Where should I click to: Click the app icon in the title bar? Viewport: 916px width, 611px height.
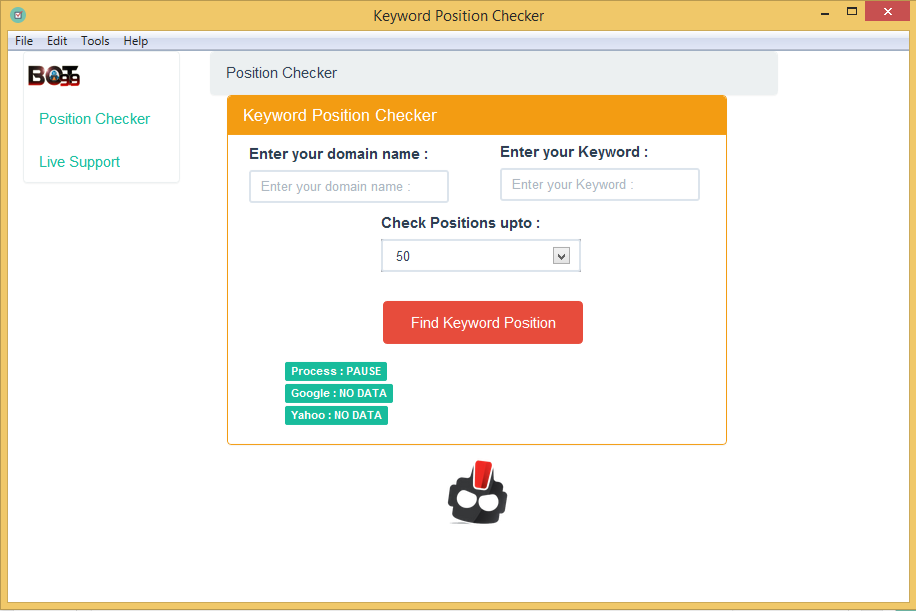[18, 15]
